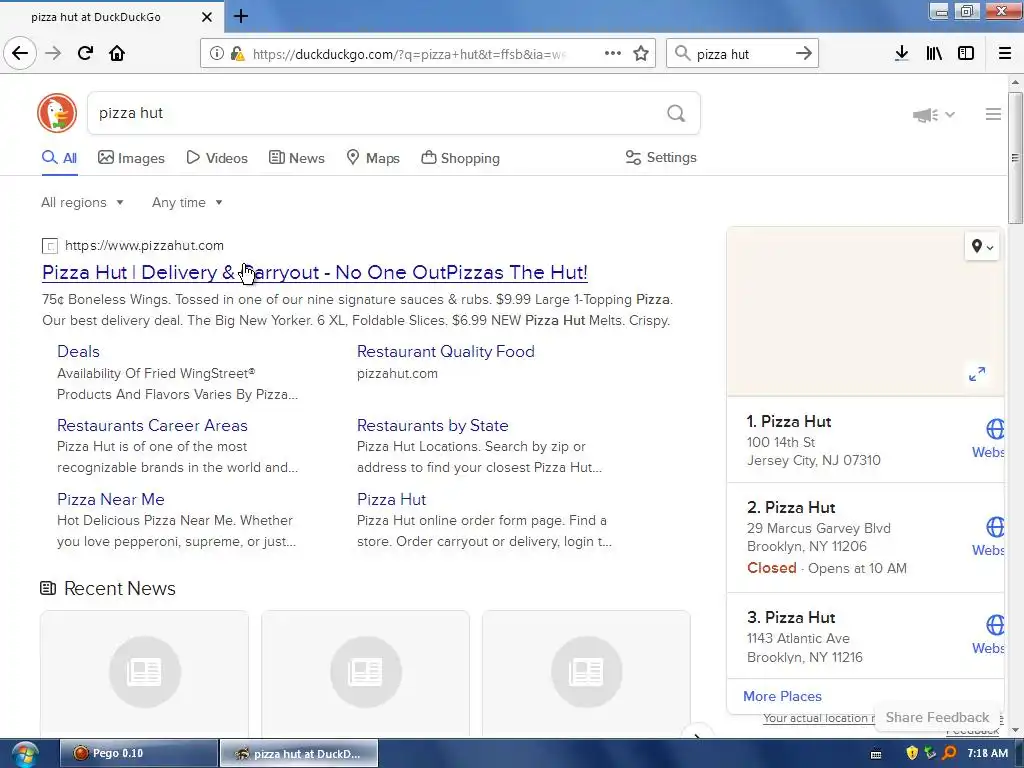This screenshot has width=1024, height=768.
Task: Click DuckDuckGo search magnifier button
Action: pos(676,114)
